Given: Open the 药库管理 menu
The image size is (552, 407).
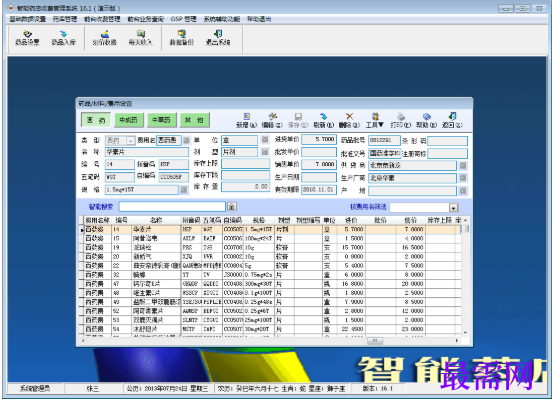Looking at the screenshot, I should [65, 19].
